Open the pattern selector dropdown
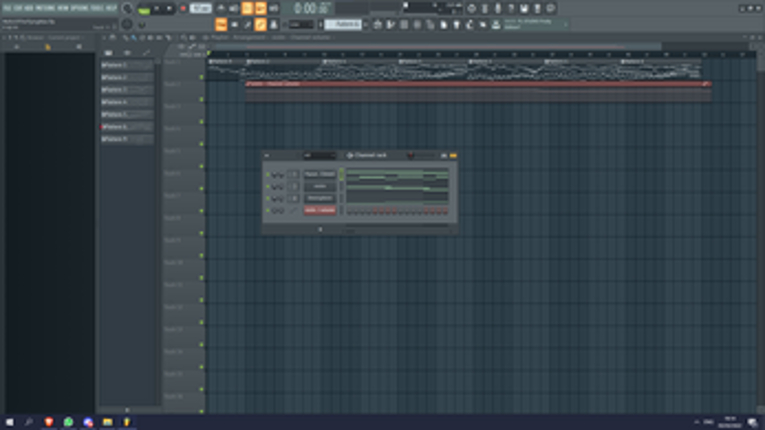This screenshot has width=765, height=430. coord(343,24)
